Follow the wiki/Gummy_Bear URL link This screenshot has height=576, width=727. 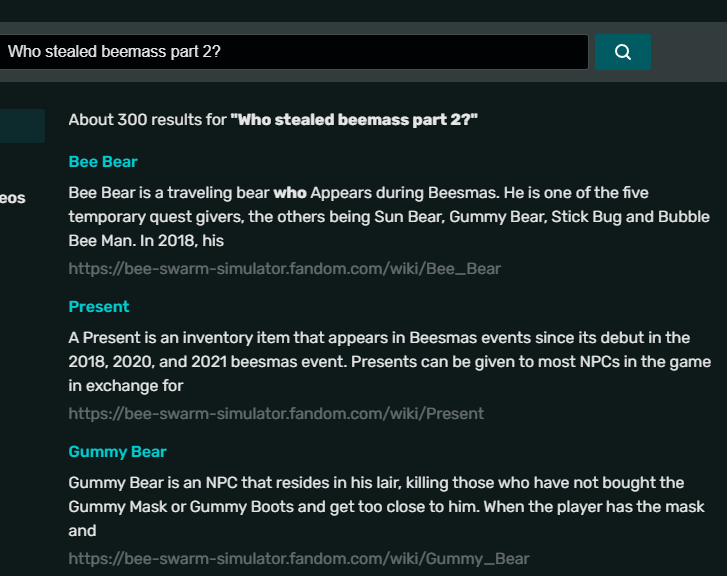coord(298,558)
